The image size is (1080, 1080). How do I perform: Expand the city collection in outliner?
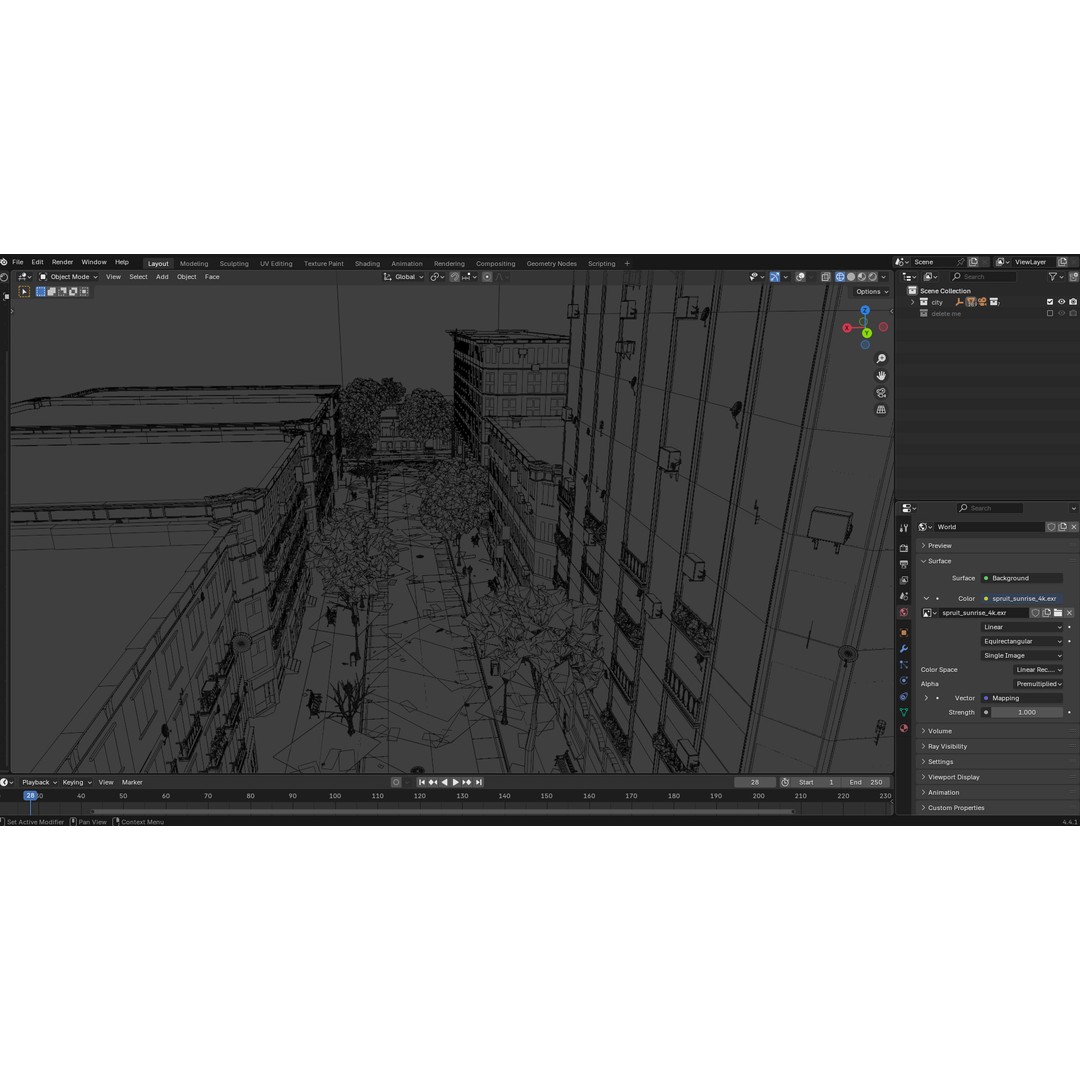[912, 302]
